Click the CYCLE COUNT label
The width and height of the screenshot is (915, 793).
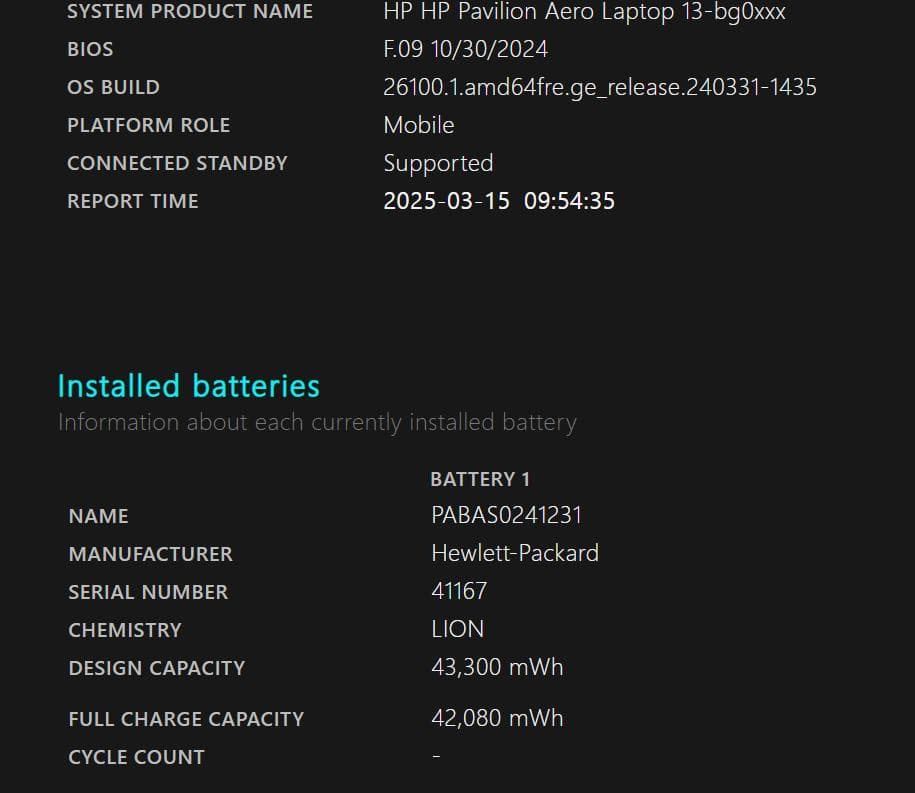tap(136, 757)
